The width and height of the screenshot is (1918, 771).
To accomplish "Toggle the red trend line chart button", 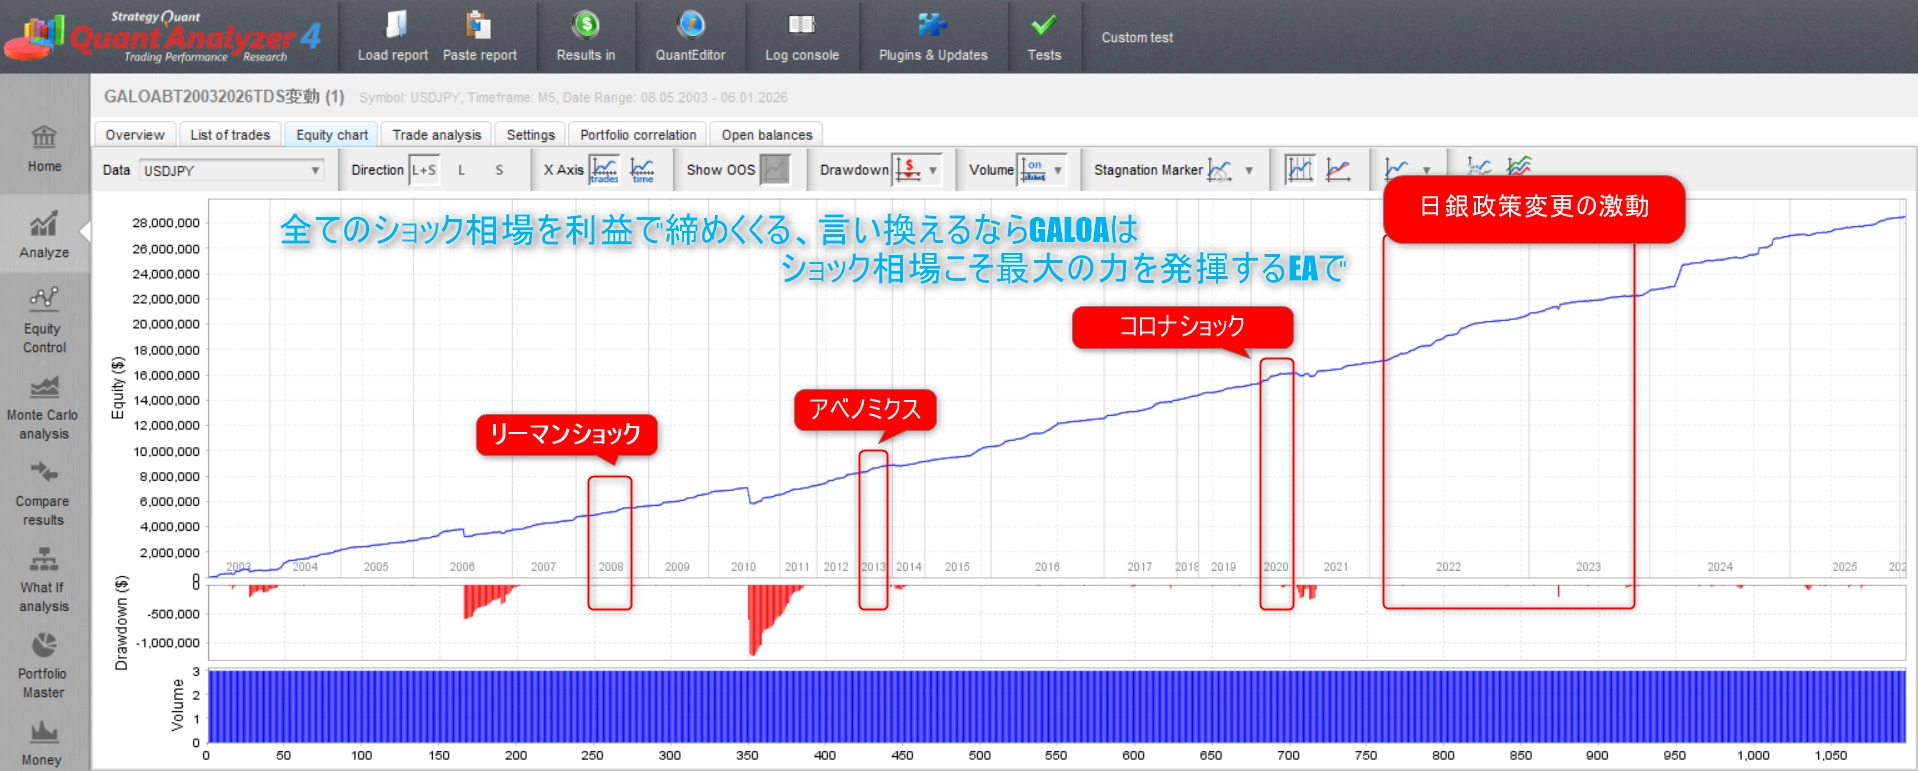I will [x=1338, y=170].
